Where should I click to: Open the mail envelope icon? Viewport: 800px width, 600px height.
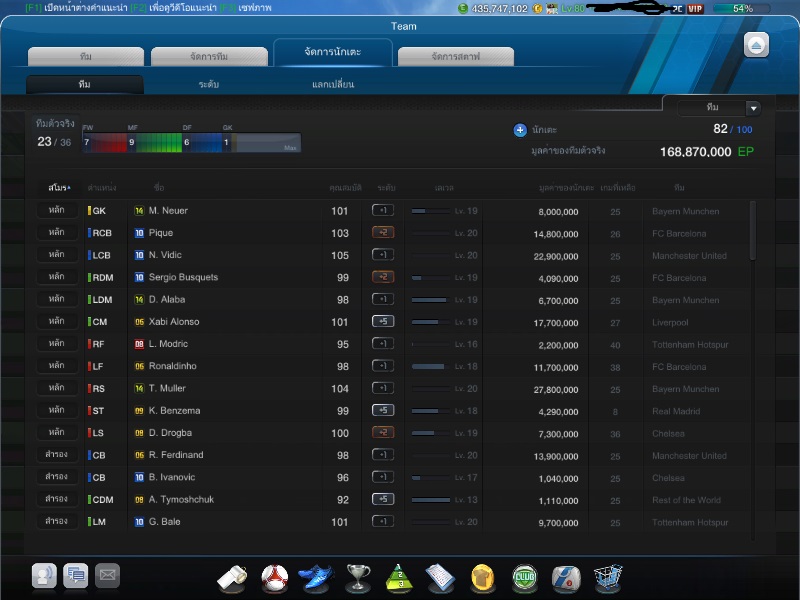point(107,576)
